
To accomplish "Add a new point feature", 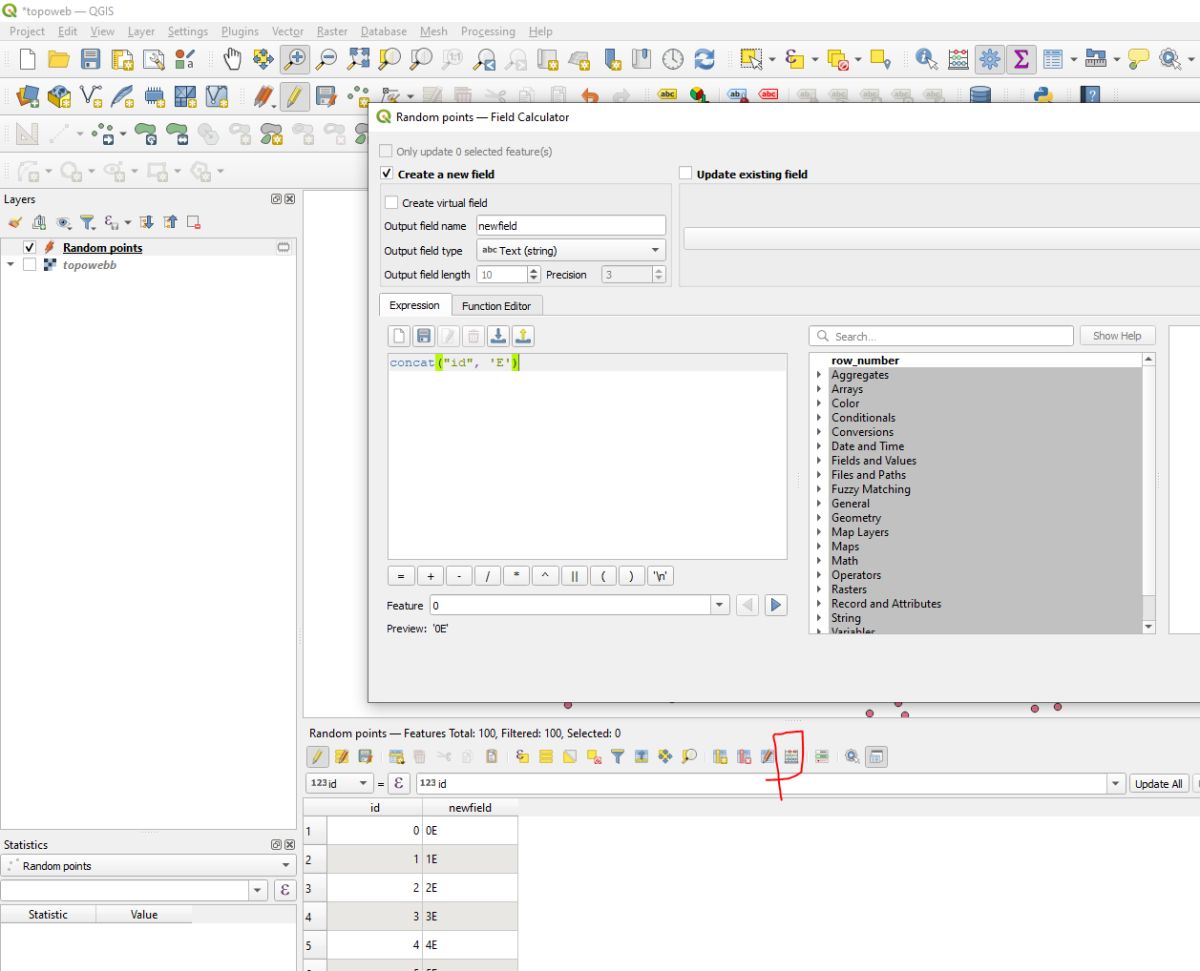I will (358, 96).
